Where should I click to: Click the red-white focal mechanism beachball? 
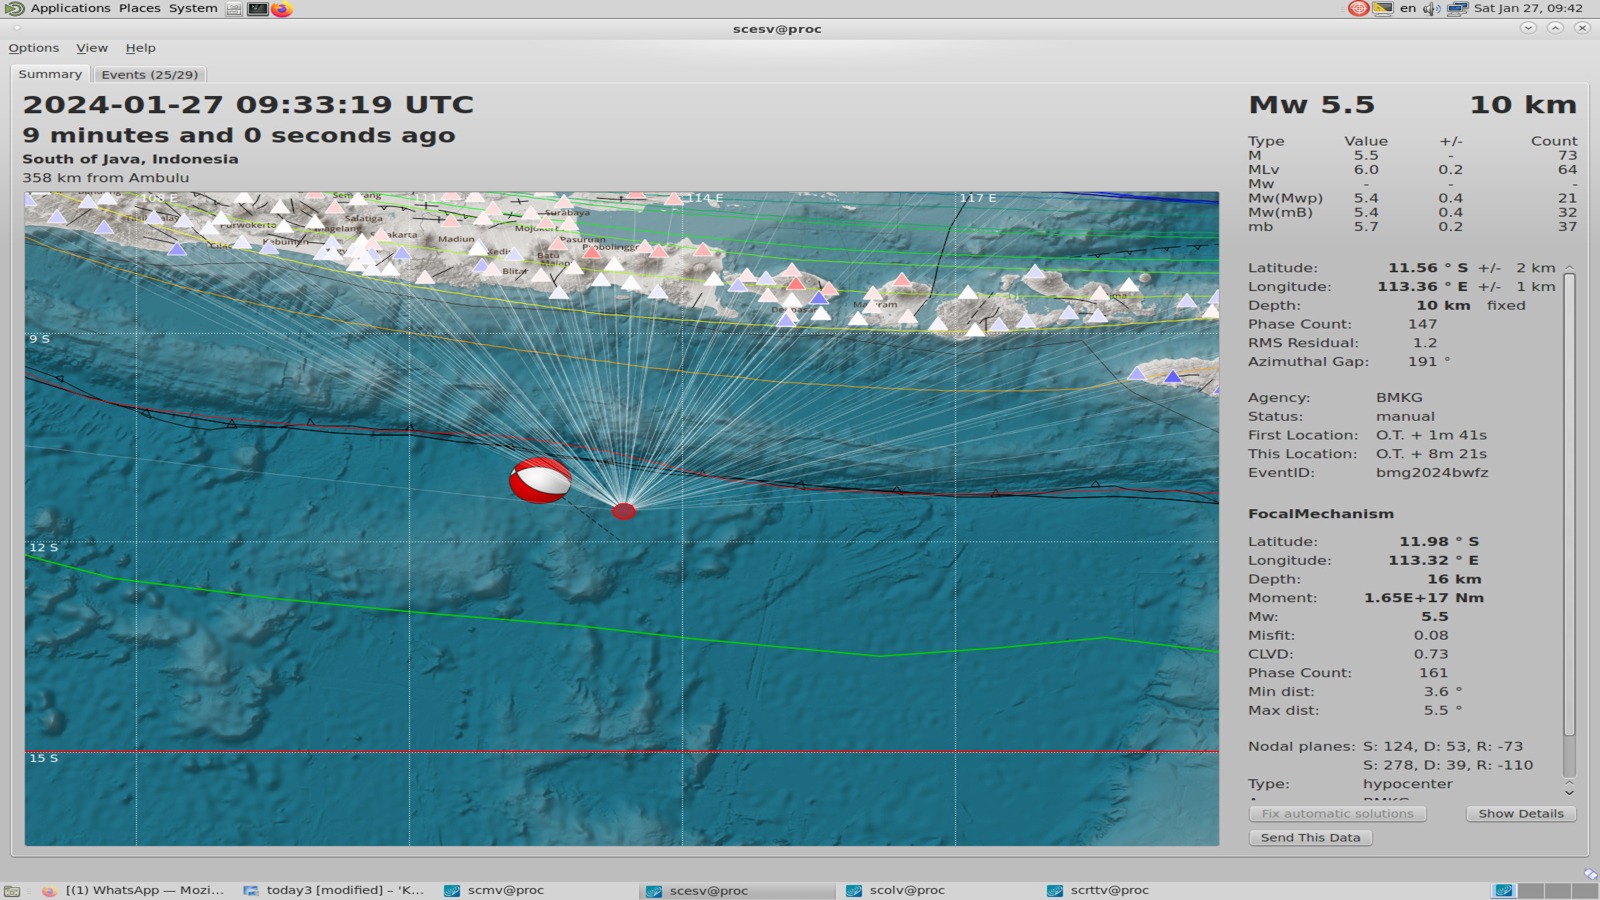tap(540, 480)
